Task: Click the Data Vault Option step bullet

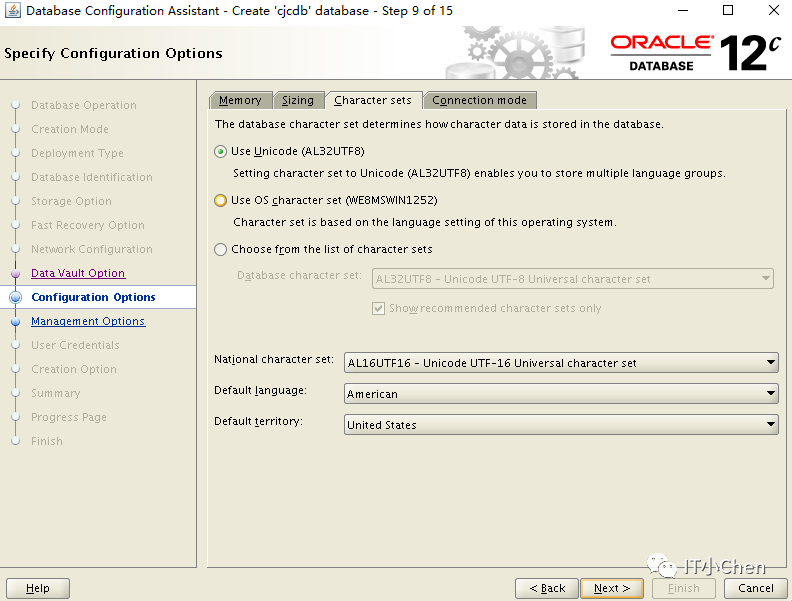Action: point(16,273)
